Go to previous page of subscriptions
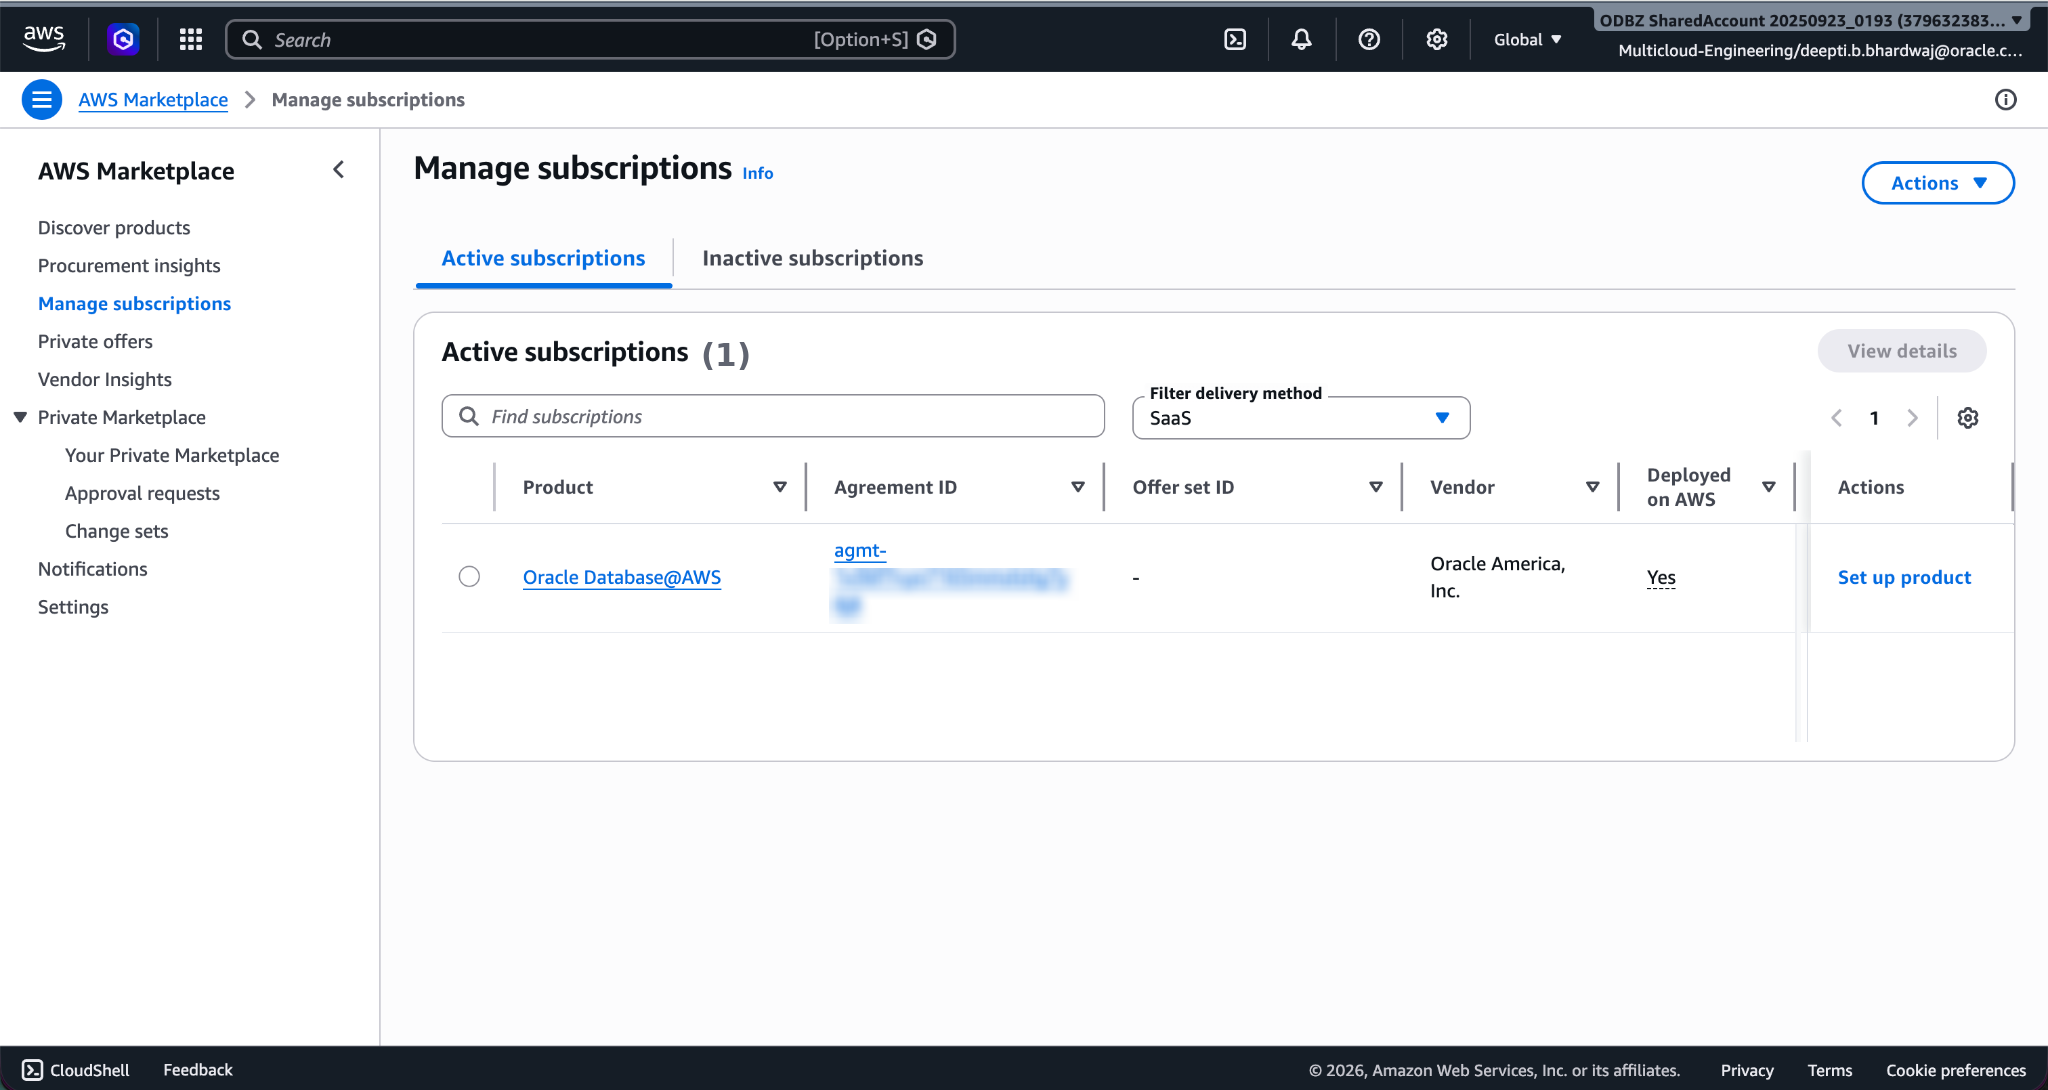This screenshot has height=1090, width=2048. 1836,418
